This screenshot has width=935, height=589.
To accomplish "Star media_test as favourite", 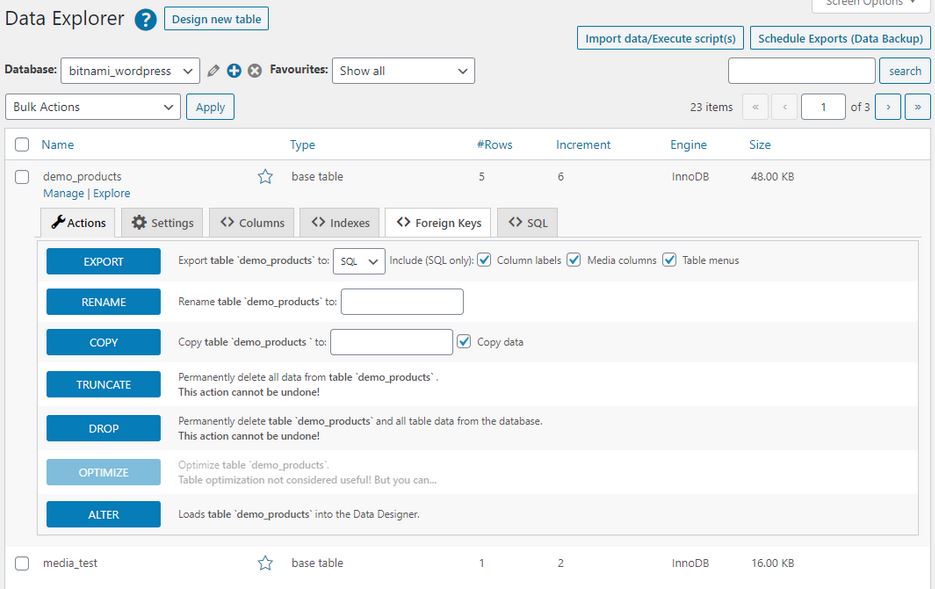I will (265, 563).
